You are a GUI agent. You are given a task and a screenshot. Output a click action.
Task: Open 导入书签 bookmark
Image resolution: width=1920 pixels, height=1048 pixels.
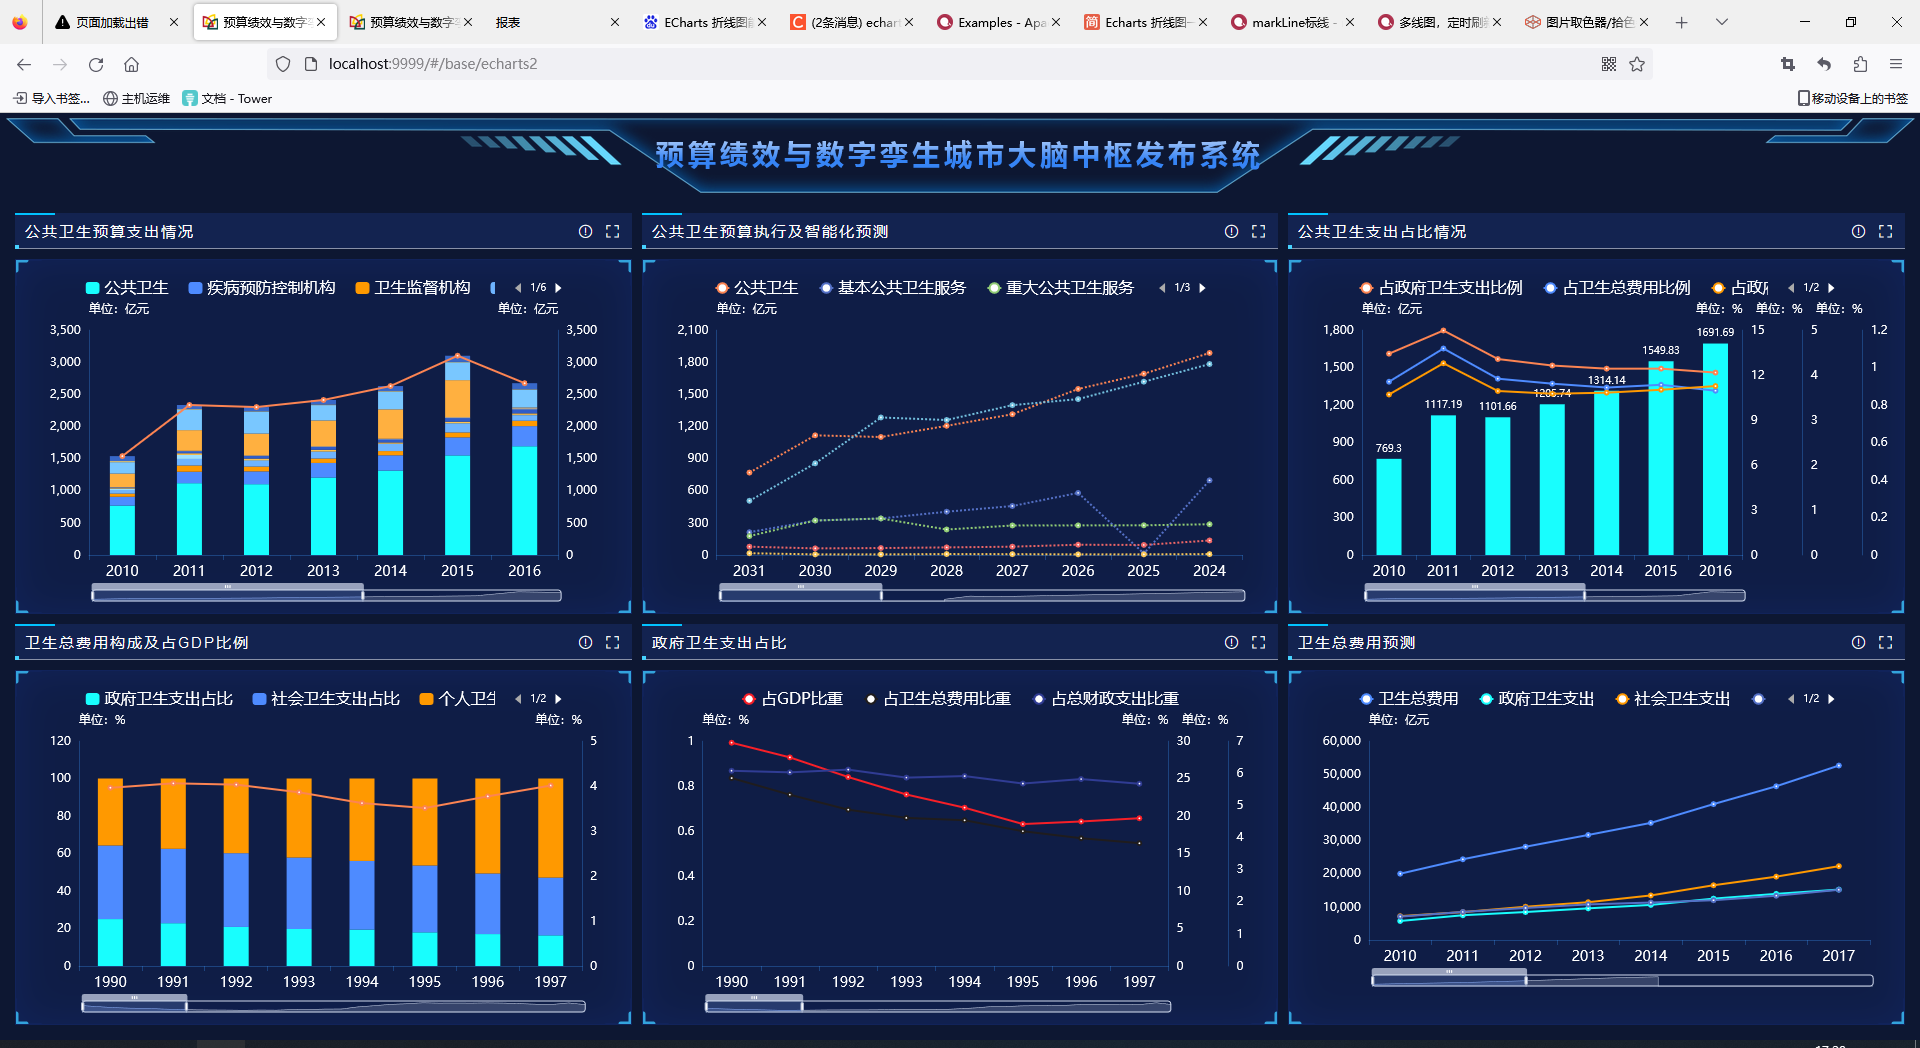pyautogui.click(x=52, y=98)
